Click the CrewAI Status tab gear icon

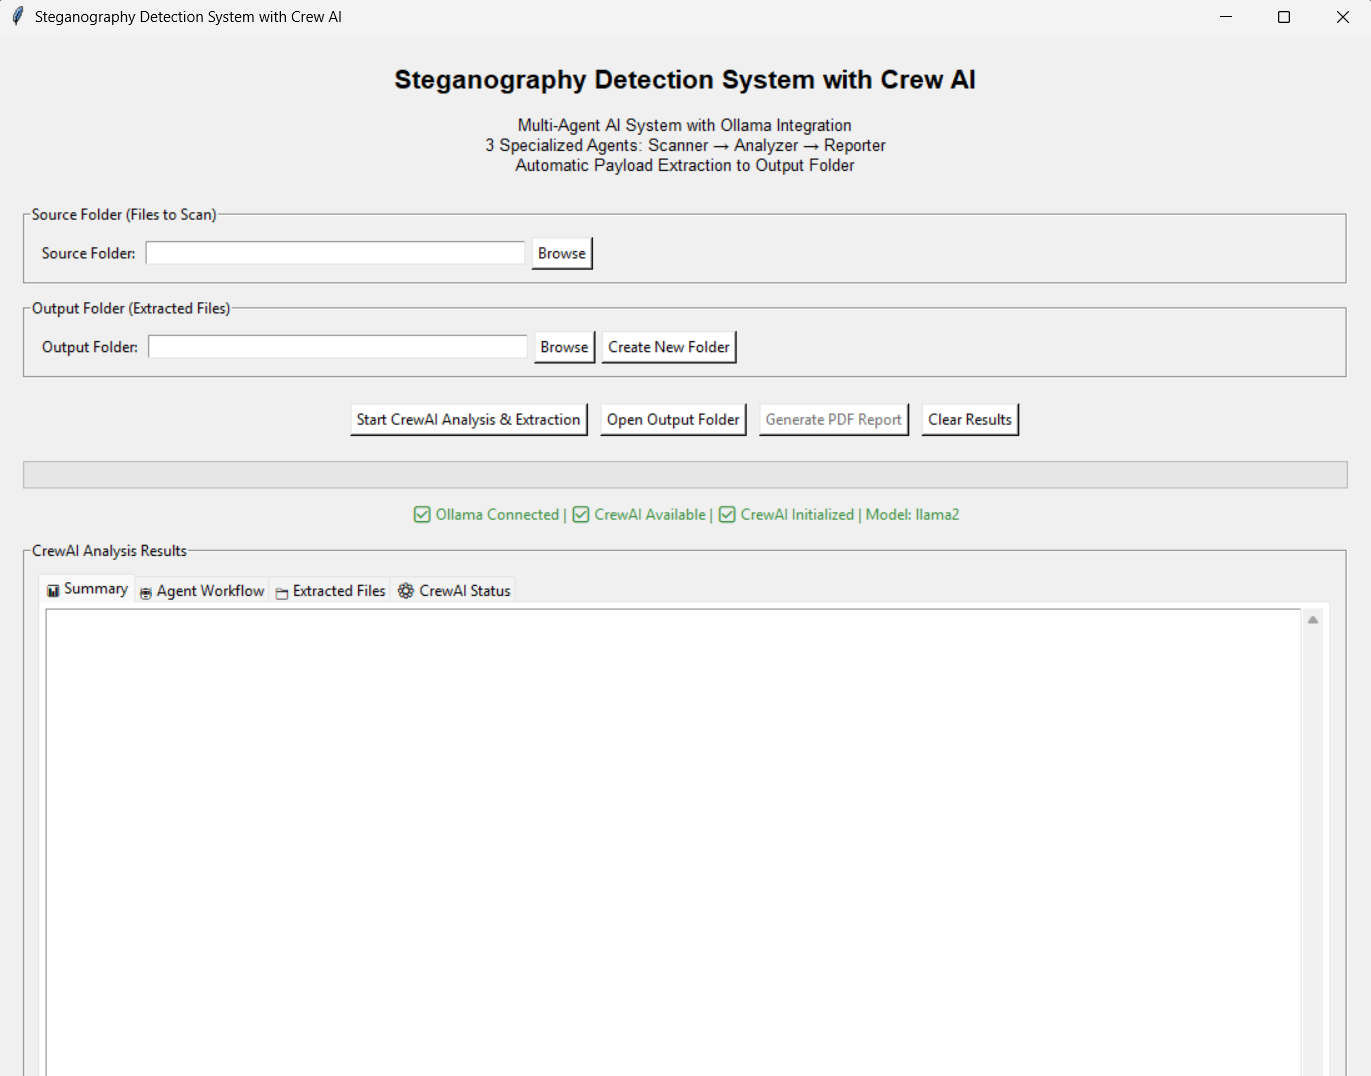click(x=406, y=591)
